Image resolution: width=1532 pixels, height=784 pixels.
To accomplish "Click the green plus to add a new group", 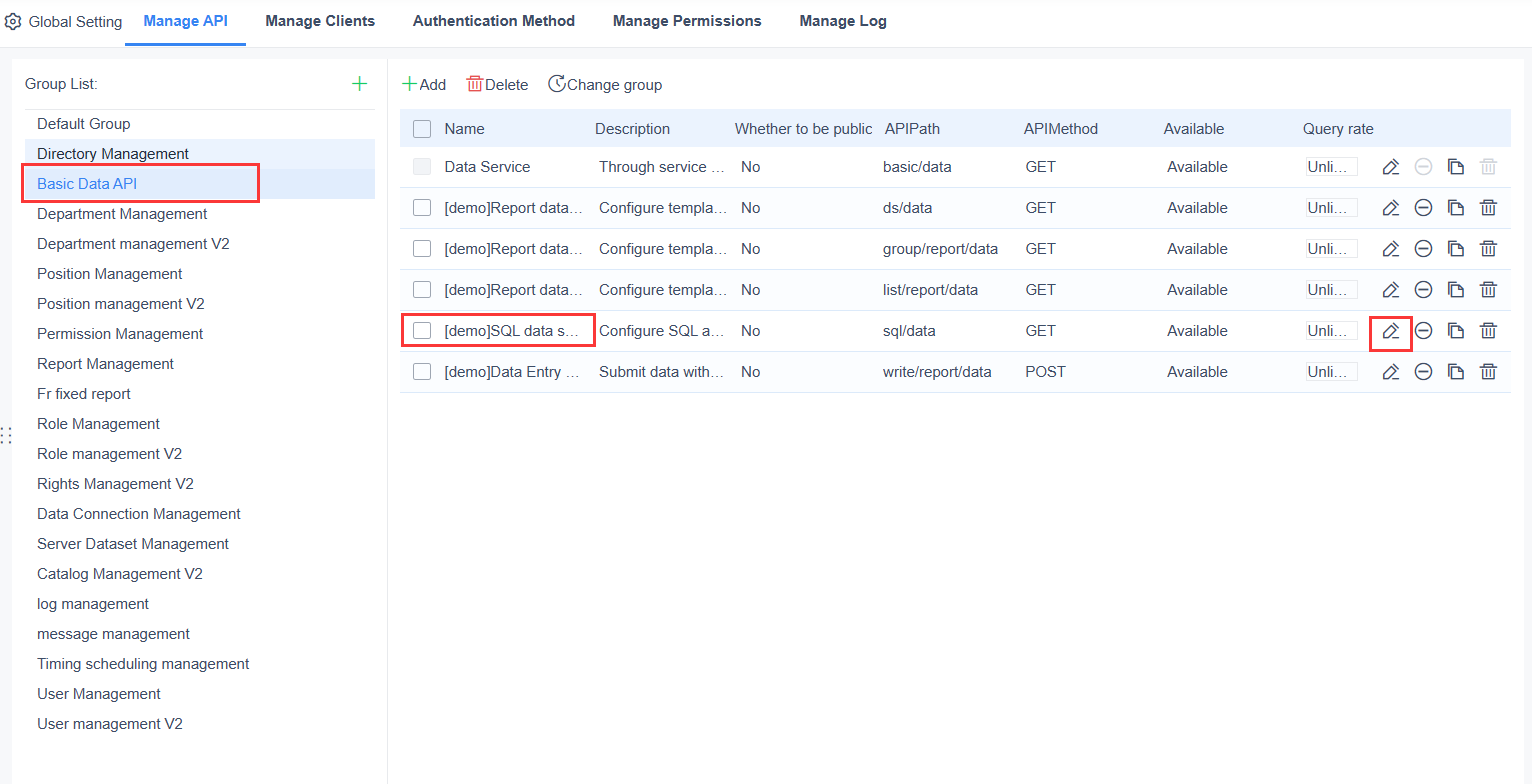I will point(359,83).
